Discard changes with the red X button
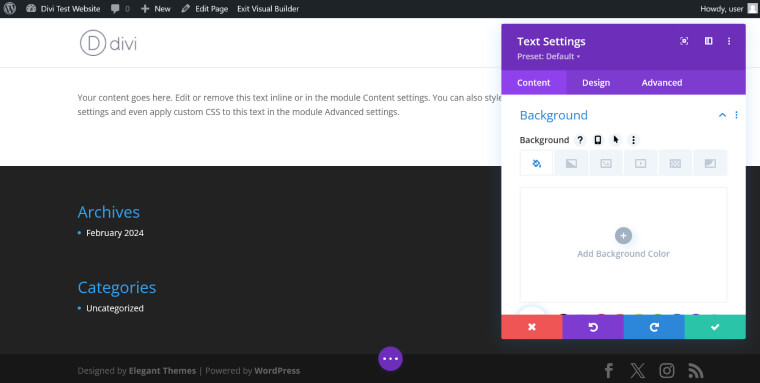 click(x=532, y=327)
